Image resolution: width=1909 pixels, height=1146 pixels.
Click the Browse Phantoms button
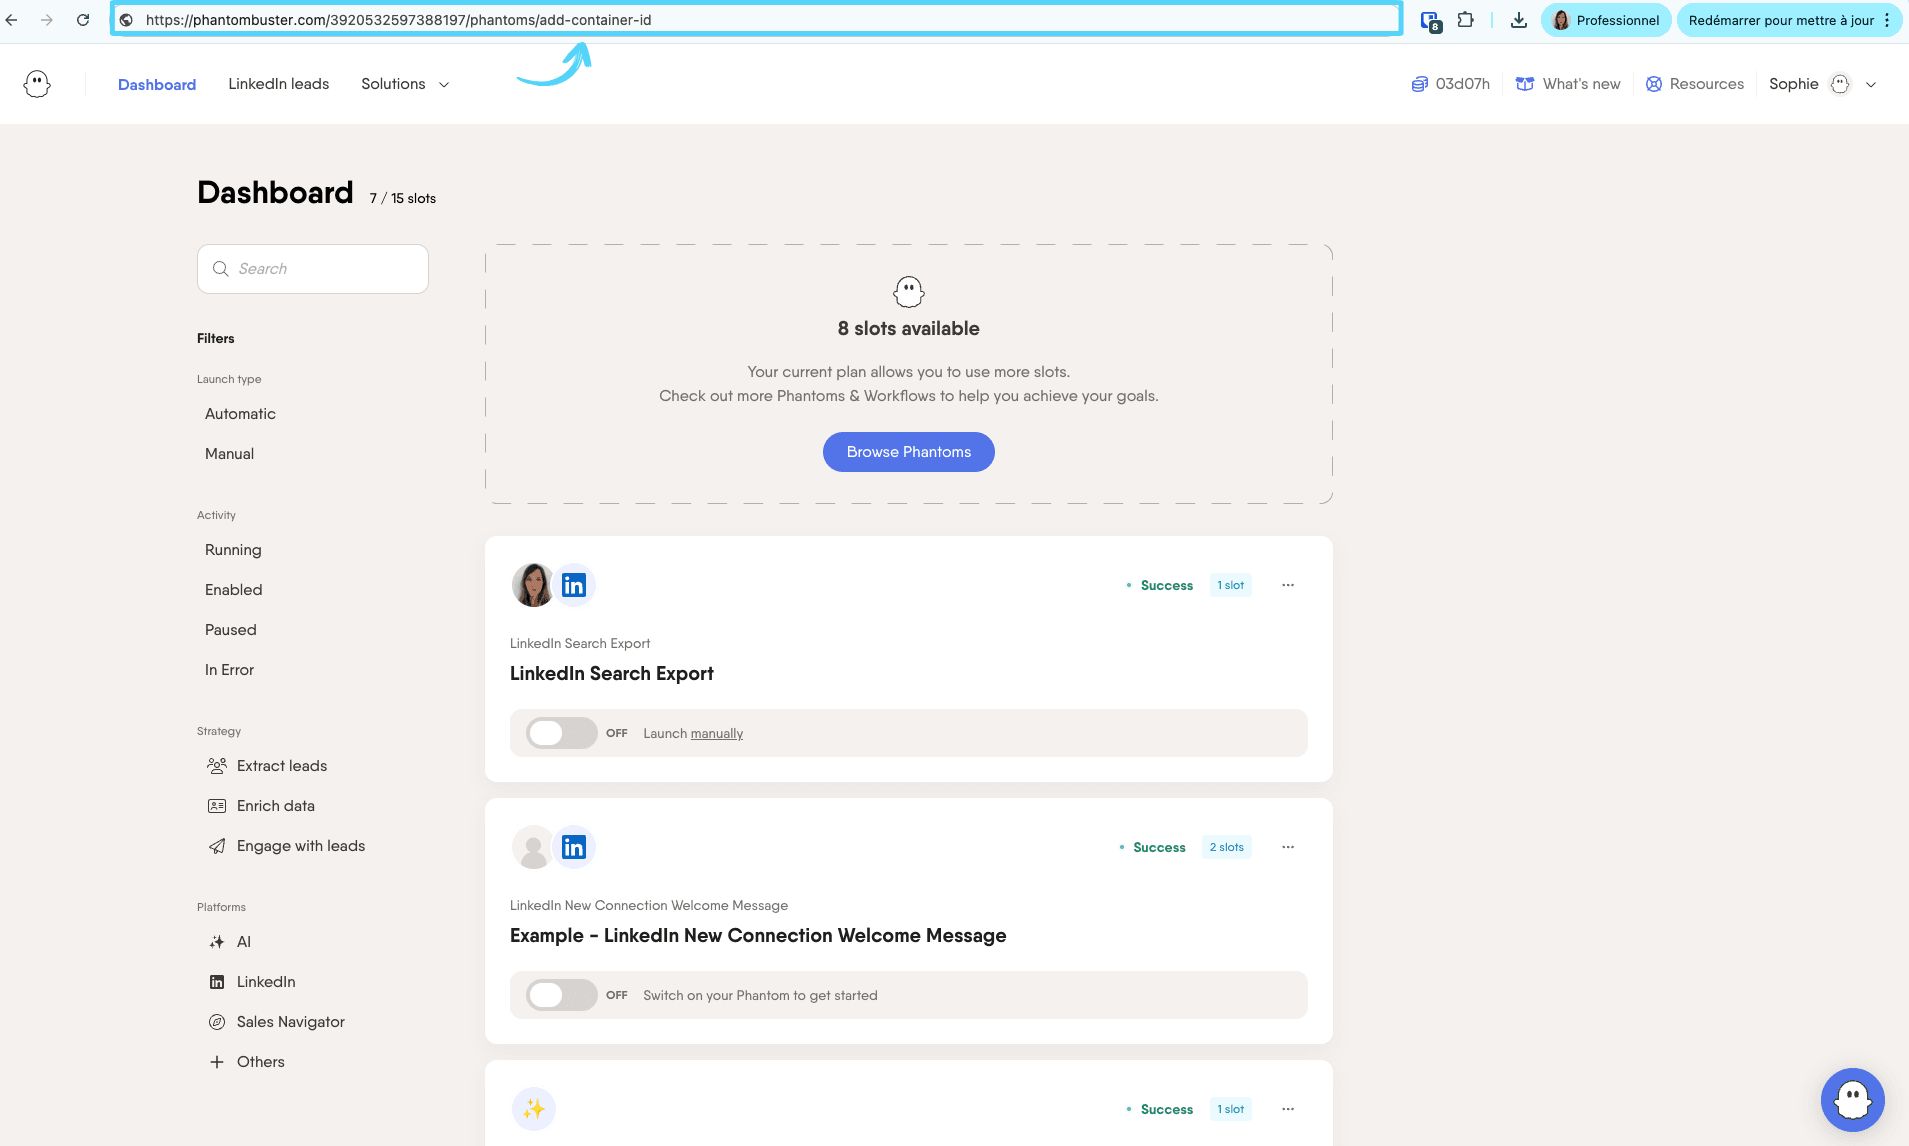pos(909,452)
